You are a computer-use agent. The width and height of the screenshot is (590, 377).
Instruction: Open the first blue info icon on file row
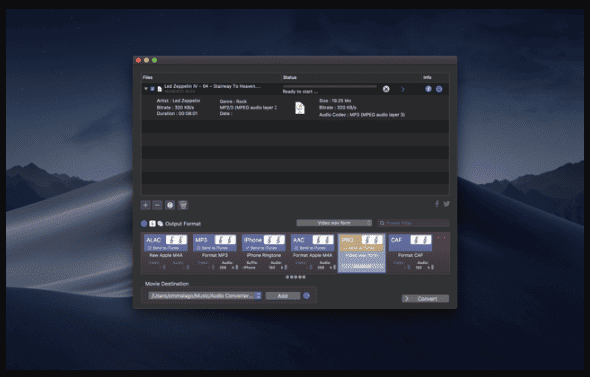coord(428,89)
